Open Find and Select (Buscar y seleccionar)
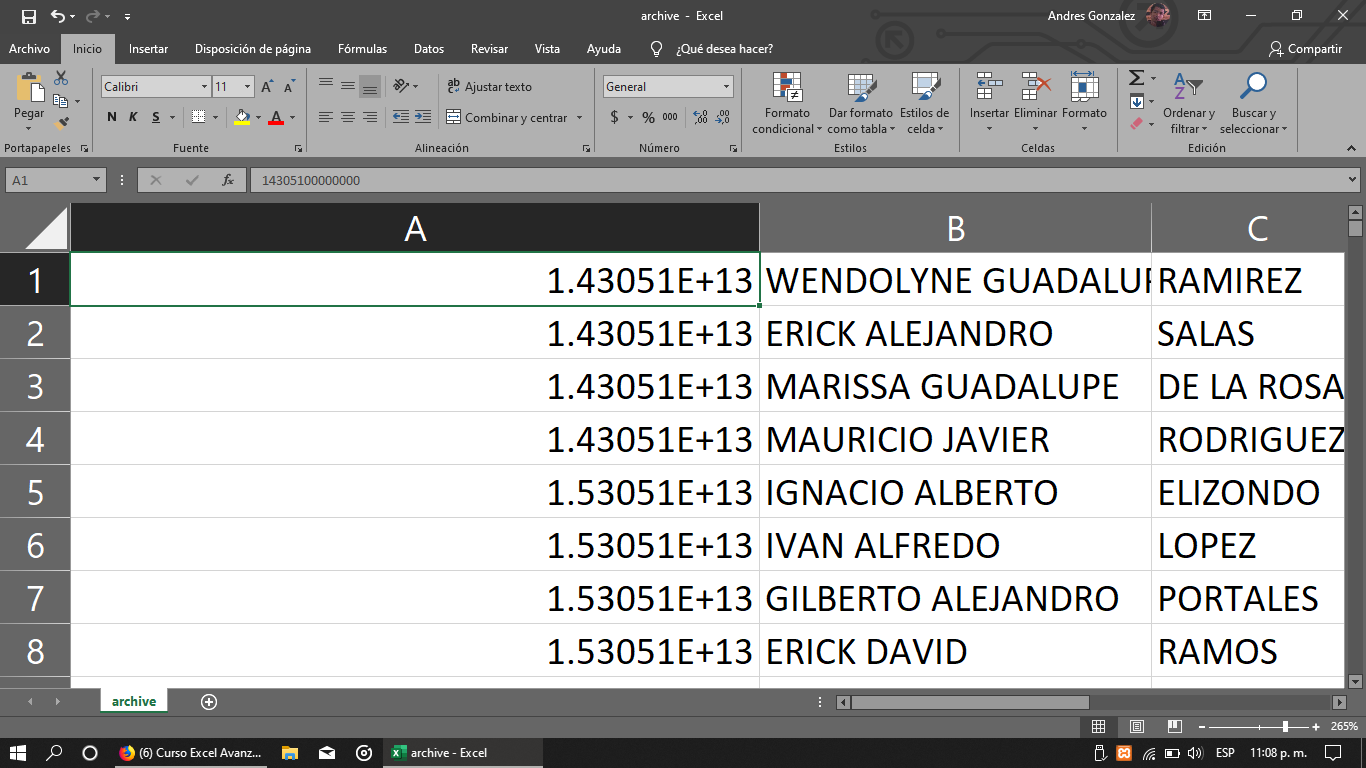The height and width of the screenshot is (768, 1366). [x=1253, y=102]
